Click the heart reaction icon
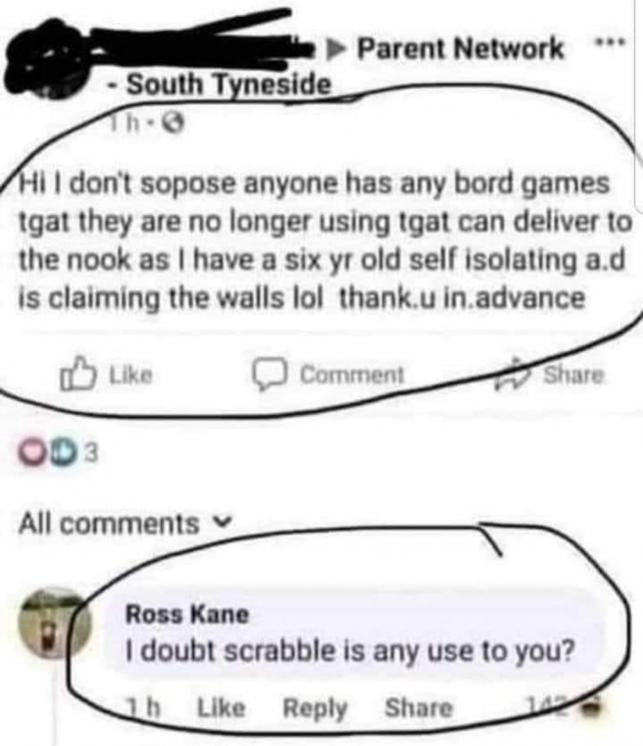 pyautogui.click(x=31, y=453)
